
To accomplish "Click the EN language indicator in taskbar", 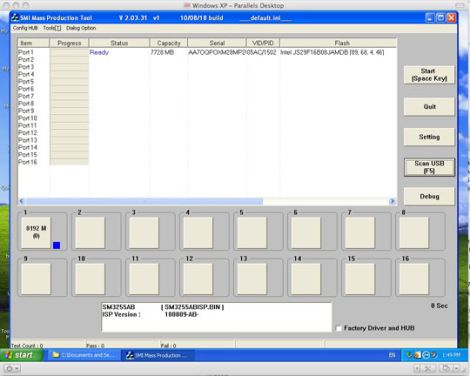I will [x=392, y=355].
